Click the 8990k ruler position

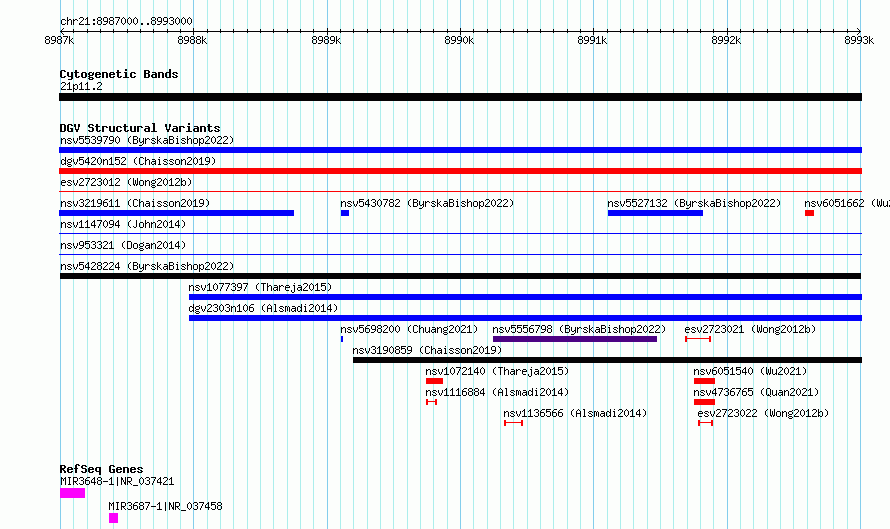pos(459,40)
